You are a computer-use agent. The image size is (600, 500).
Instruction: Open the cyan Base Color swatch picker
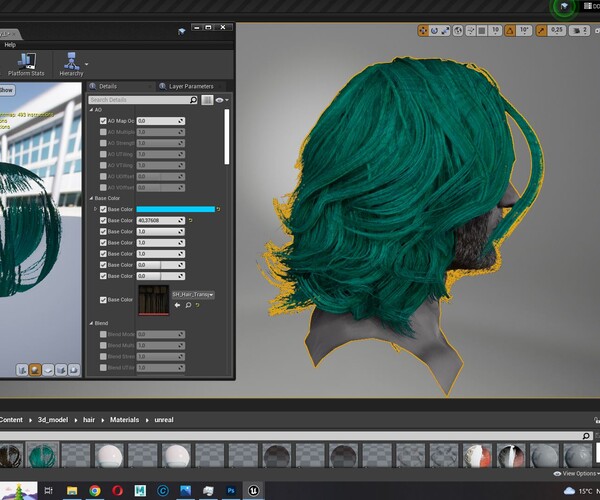coord(176,209)
